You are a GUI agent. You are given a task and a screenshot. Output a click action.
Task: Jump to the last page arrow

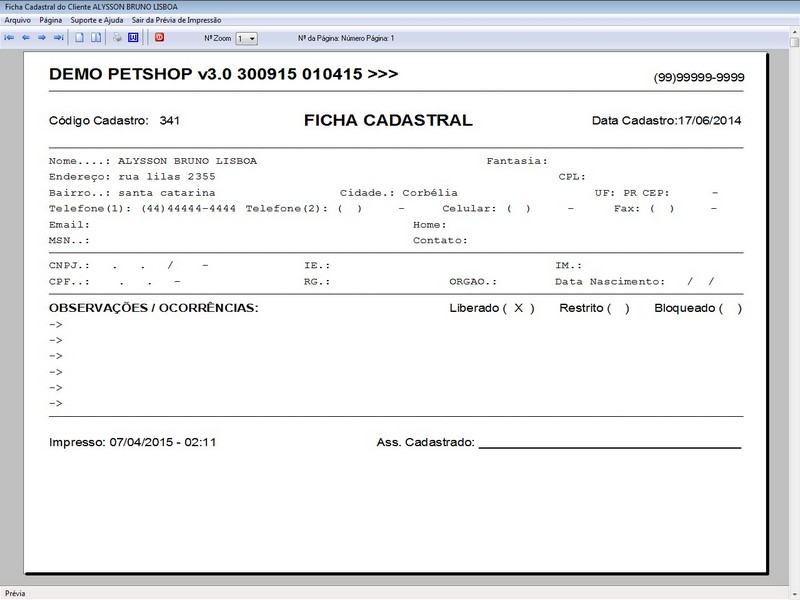[58, 38]
